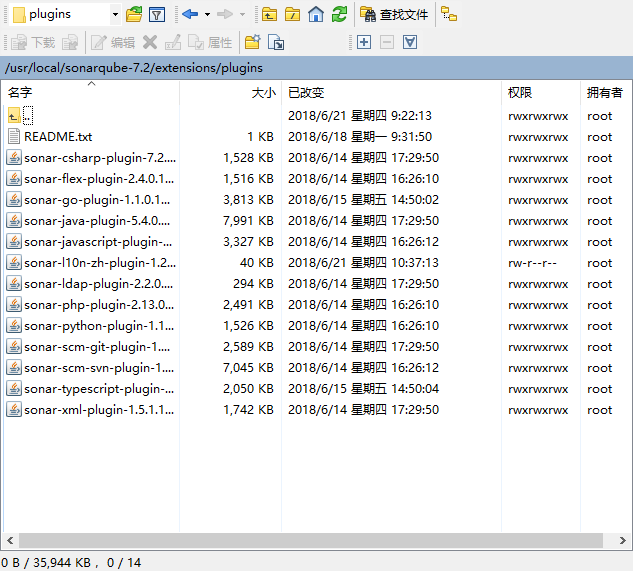Refresh the directory listing
Image resolution: width=633 pixels, height=571 pixels.
[340, 15]
